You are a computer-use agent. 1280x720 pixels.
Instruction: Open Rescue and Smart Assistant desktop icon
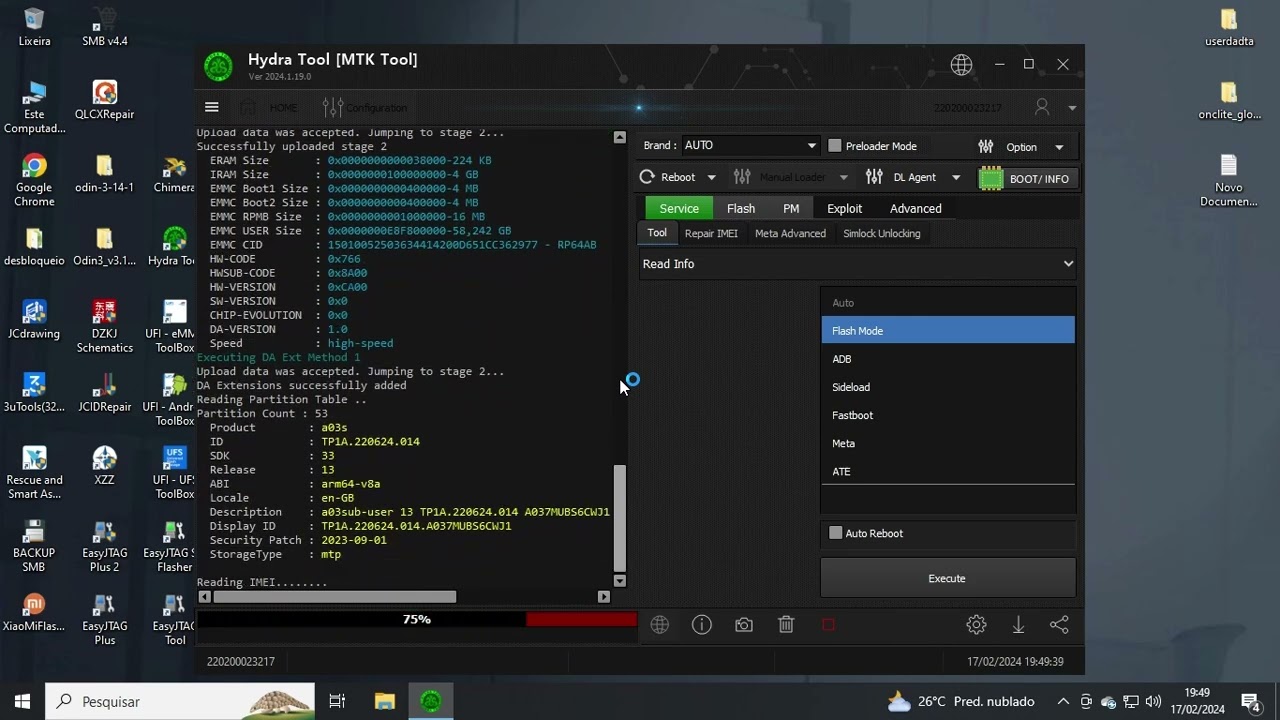pyautogui.click(x=34, y=473)
